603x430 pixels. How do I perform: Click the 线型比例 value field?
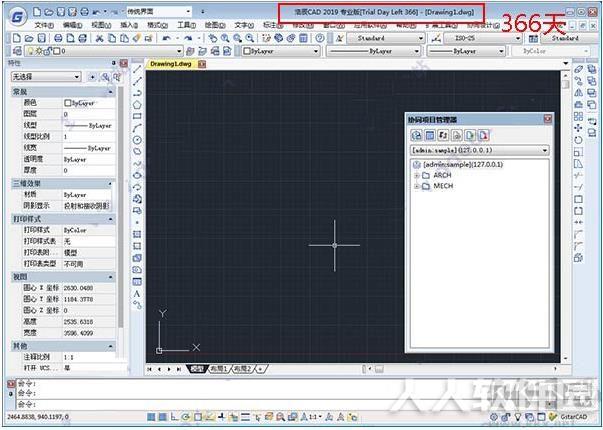click(88, 137)
